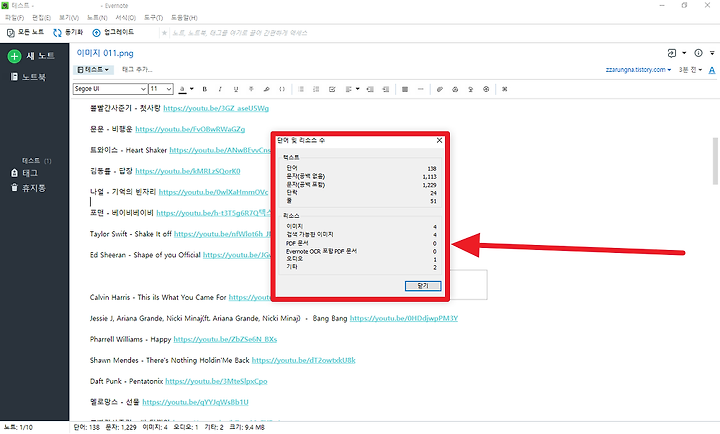The height and width of the screenshot is (434, 720).
Task: Insert a numbered list
Action: [x=316, y=89]
